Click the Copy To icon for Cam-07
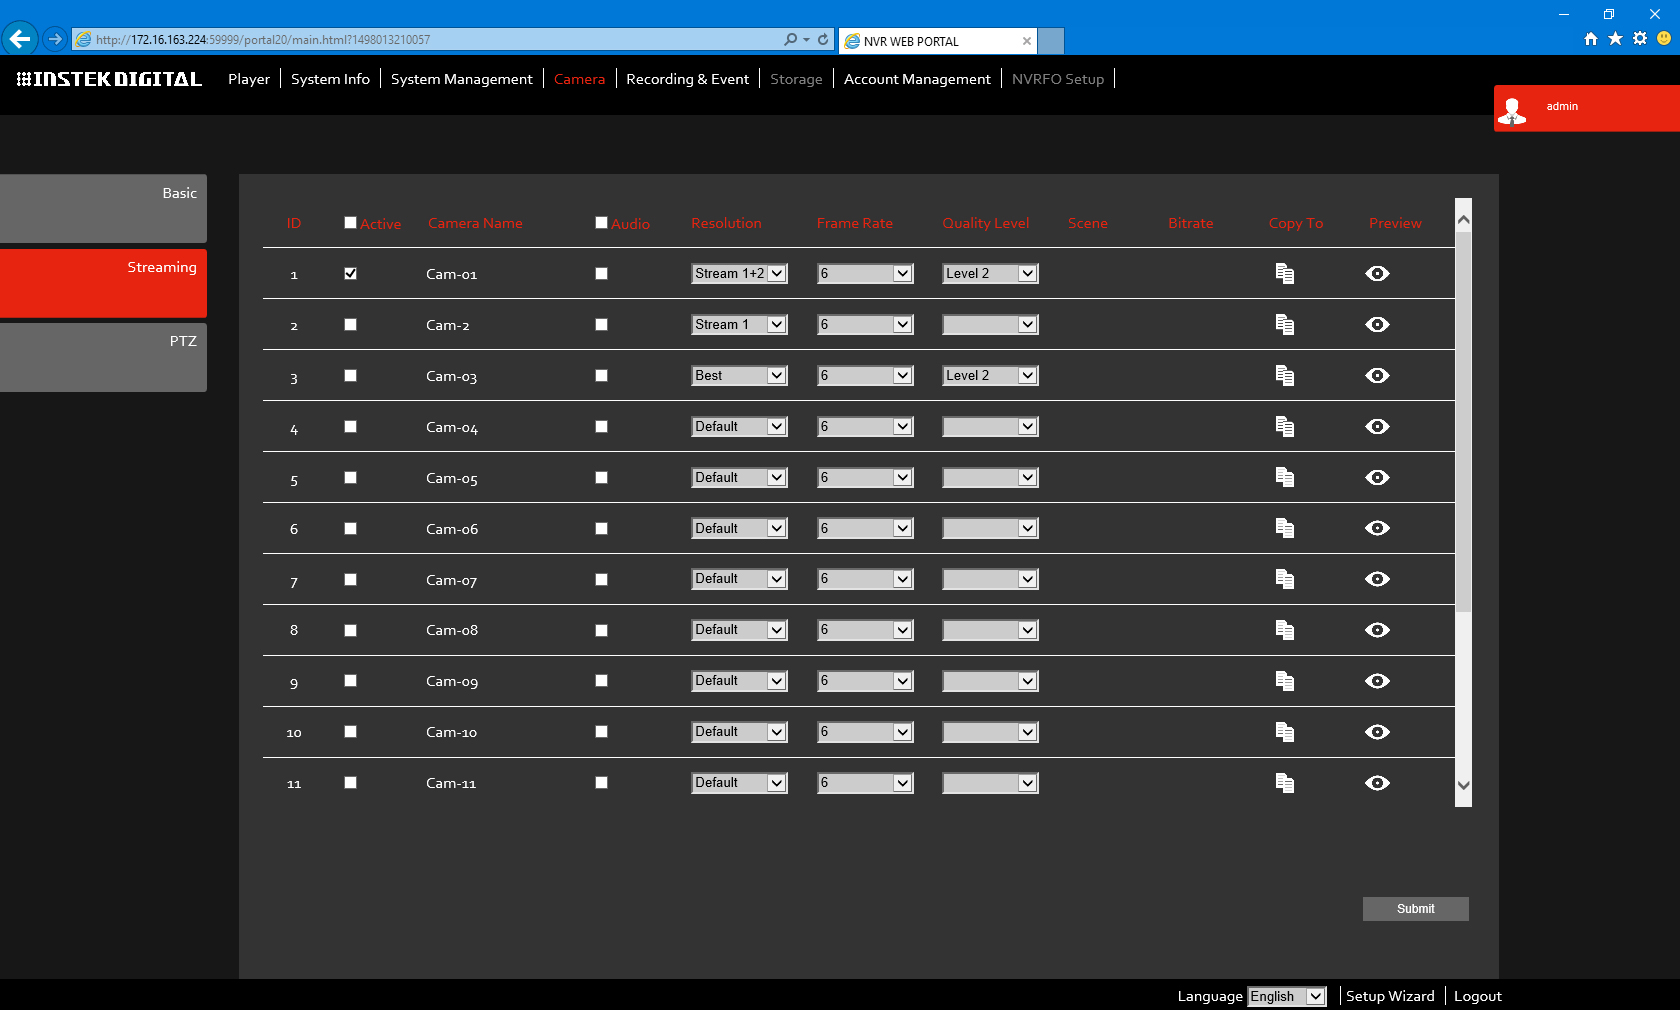The image size is (1680, 1010). click(x=1285, y=579)
